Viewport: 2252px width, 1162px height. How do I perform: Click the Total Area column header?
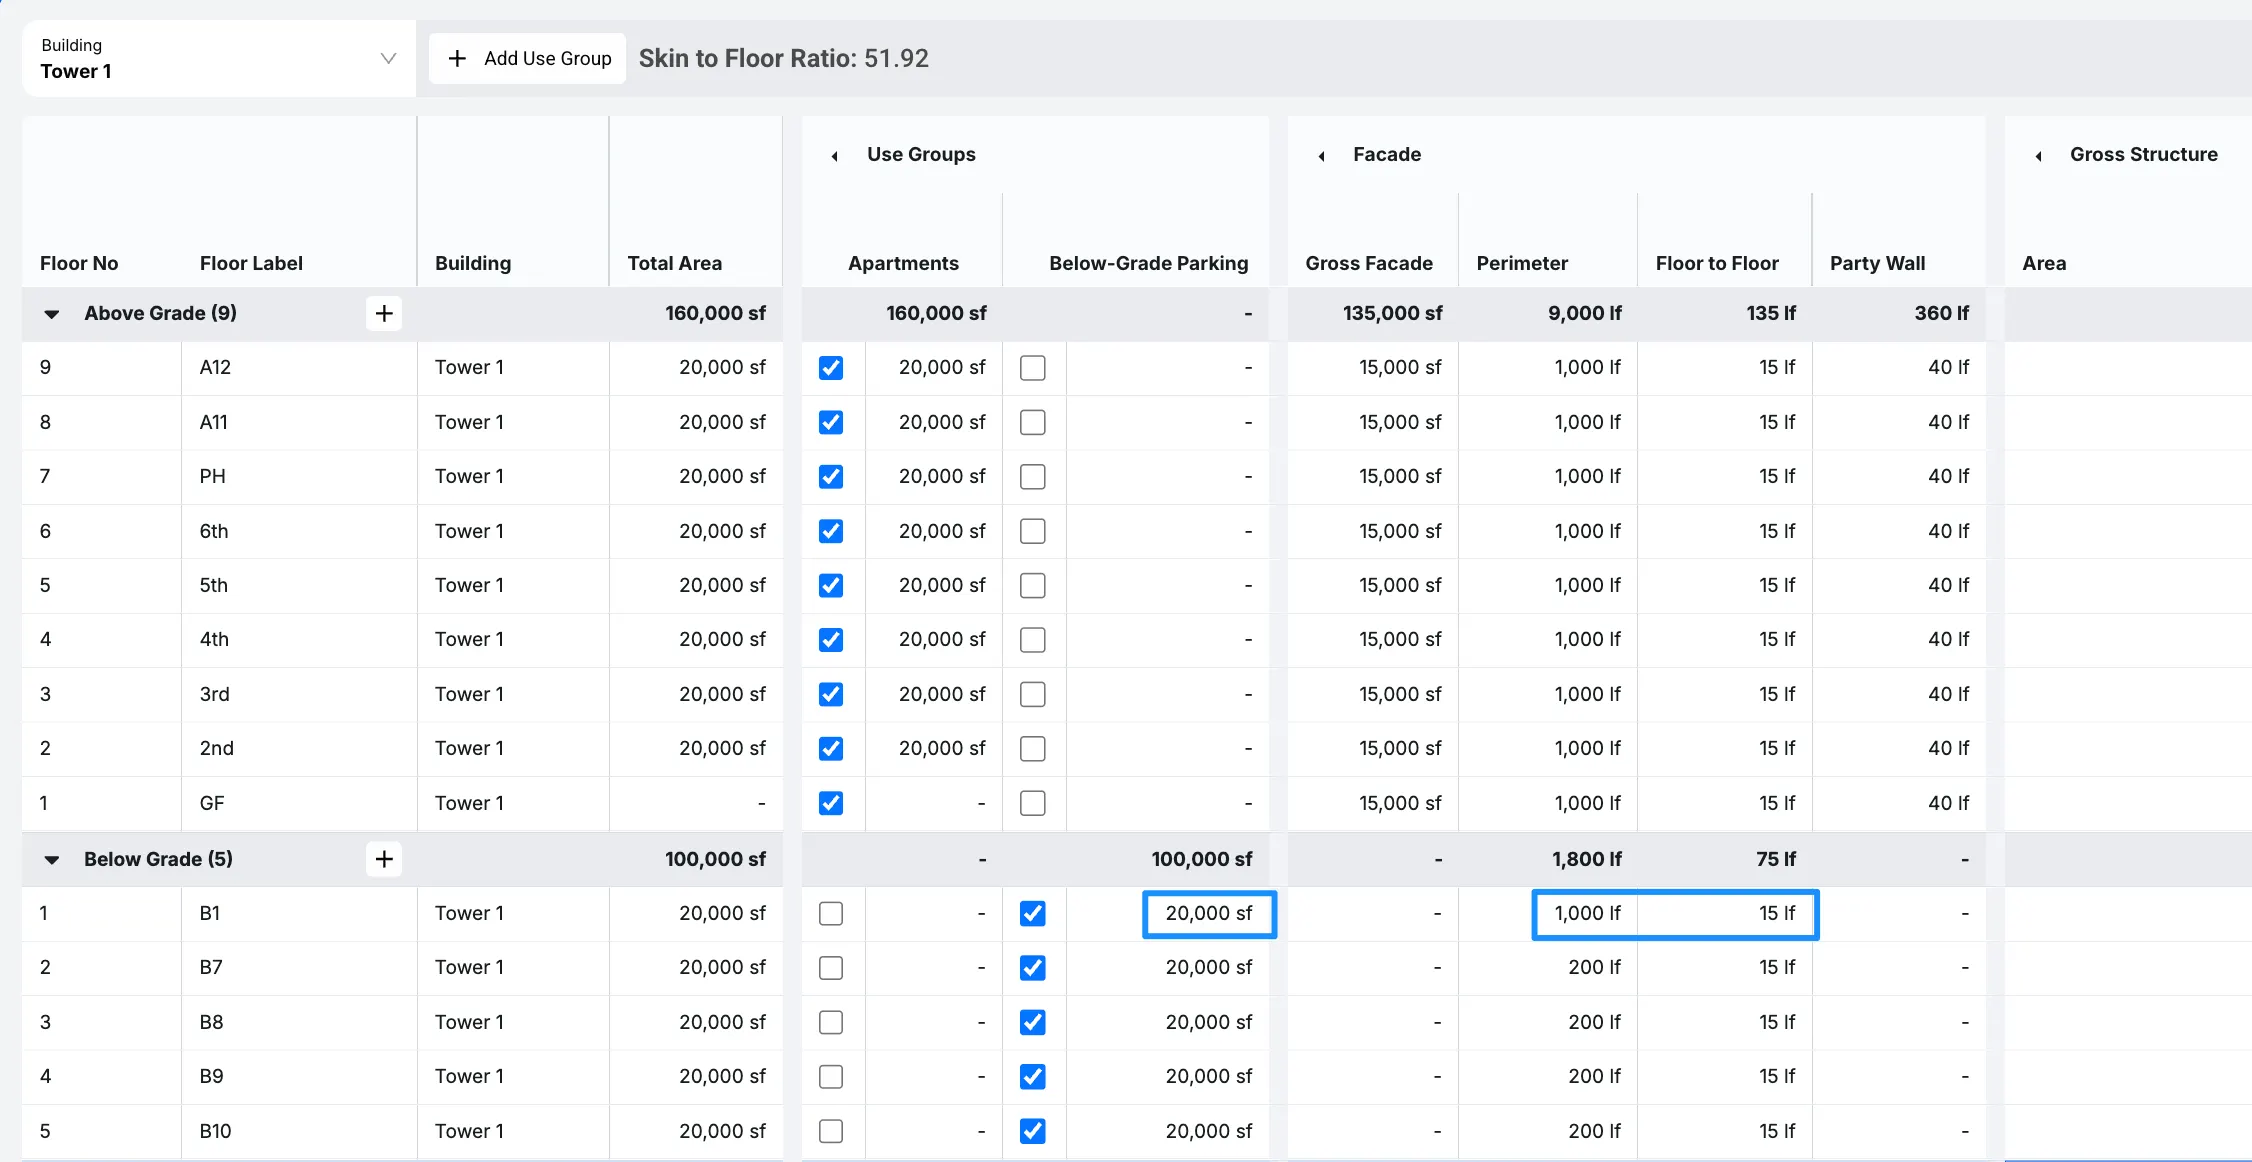coord(675,263)
